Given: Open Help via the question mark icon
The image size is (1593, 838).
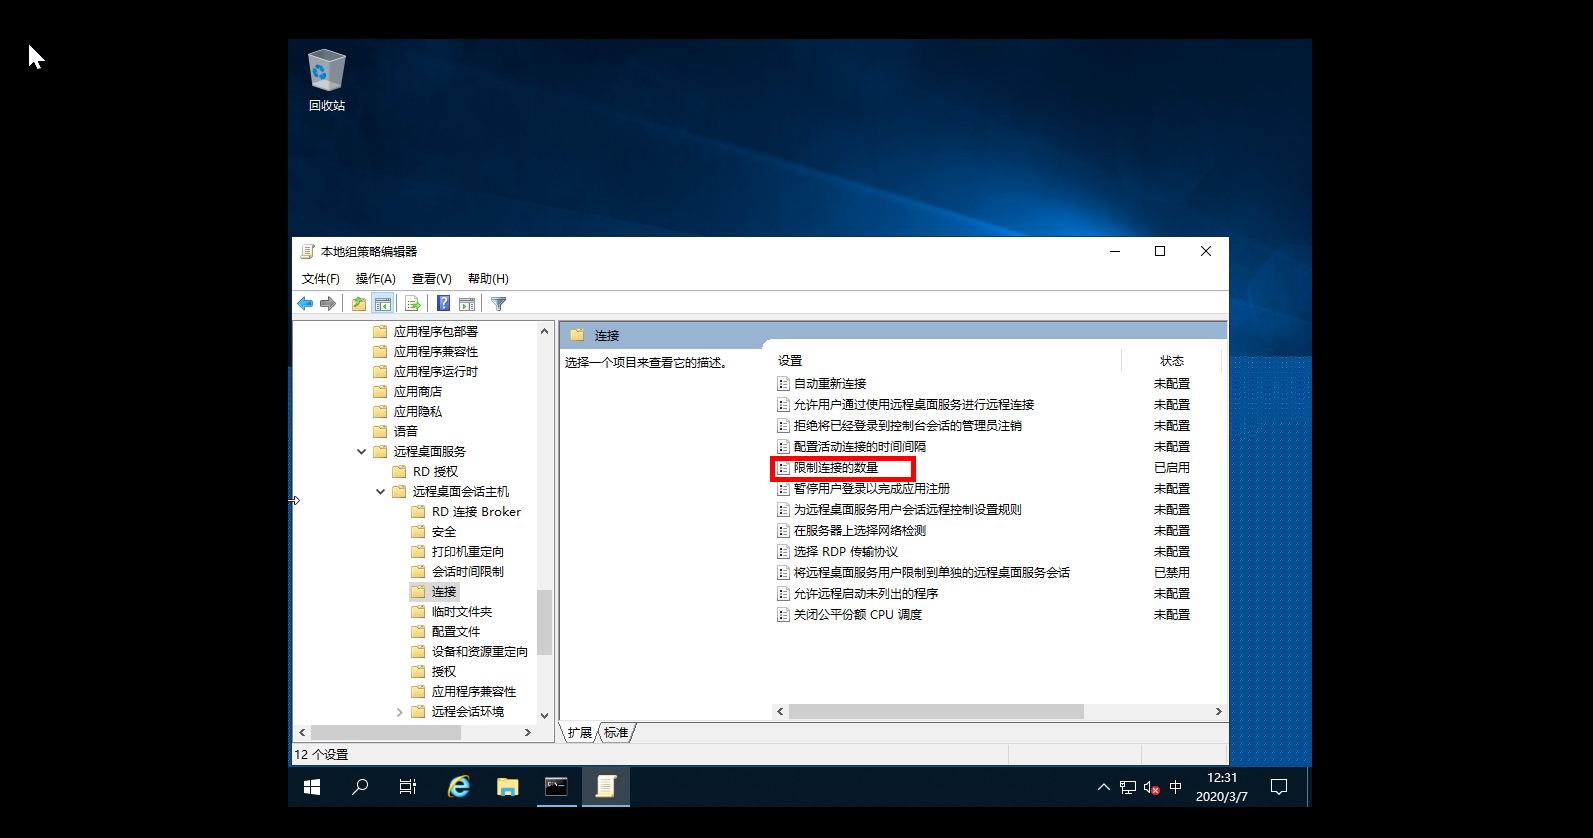Looking at the screenshot, I should pyautogui.click(x=443, y=304).
